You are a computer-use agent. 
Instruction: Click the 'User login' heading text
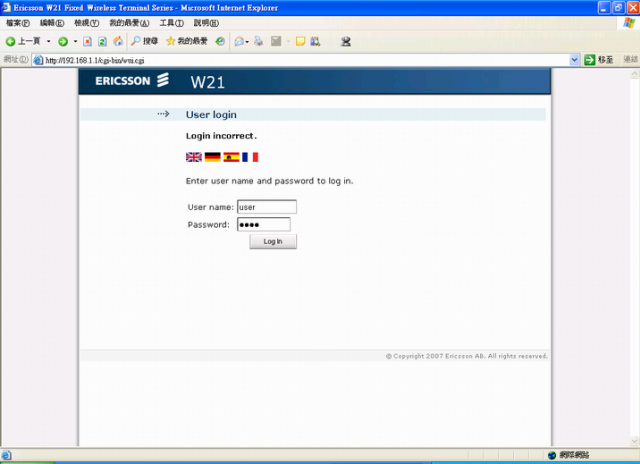pyautogui.click(x=211, y=115)
